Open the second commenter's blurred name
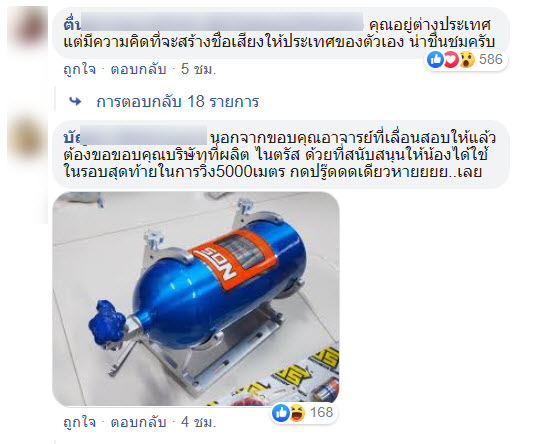547x444 pixels. [x=135, y=136]
